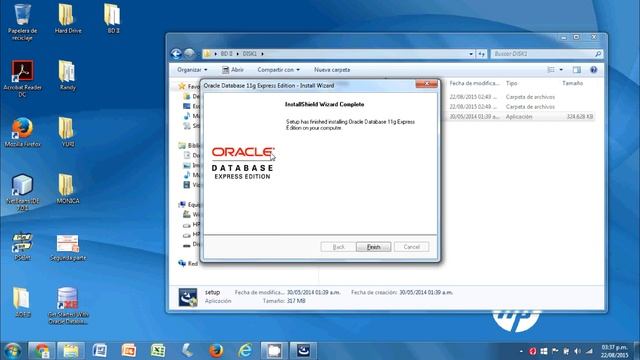Sort by the Tamaño column header

[572, 83]
